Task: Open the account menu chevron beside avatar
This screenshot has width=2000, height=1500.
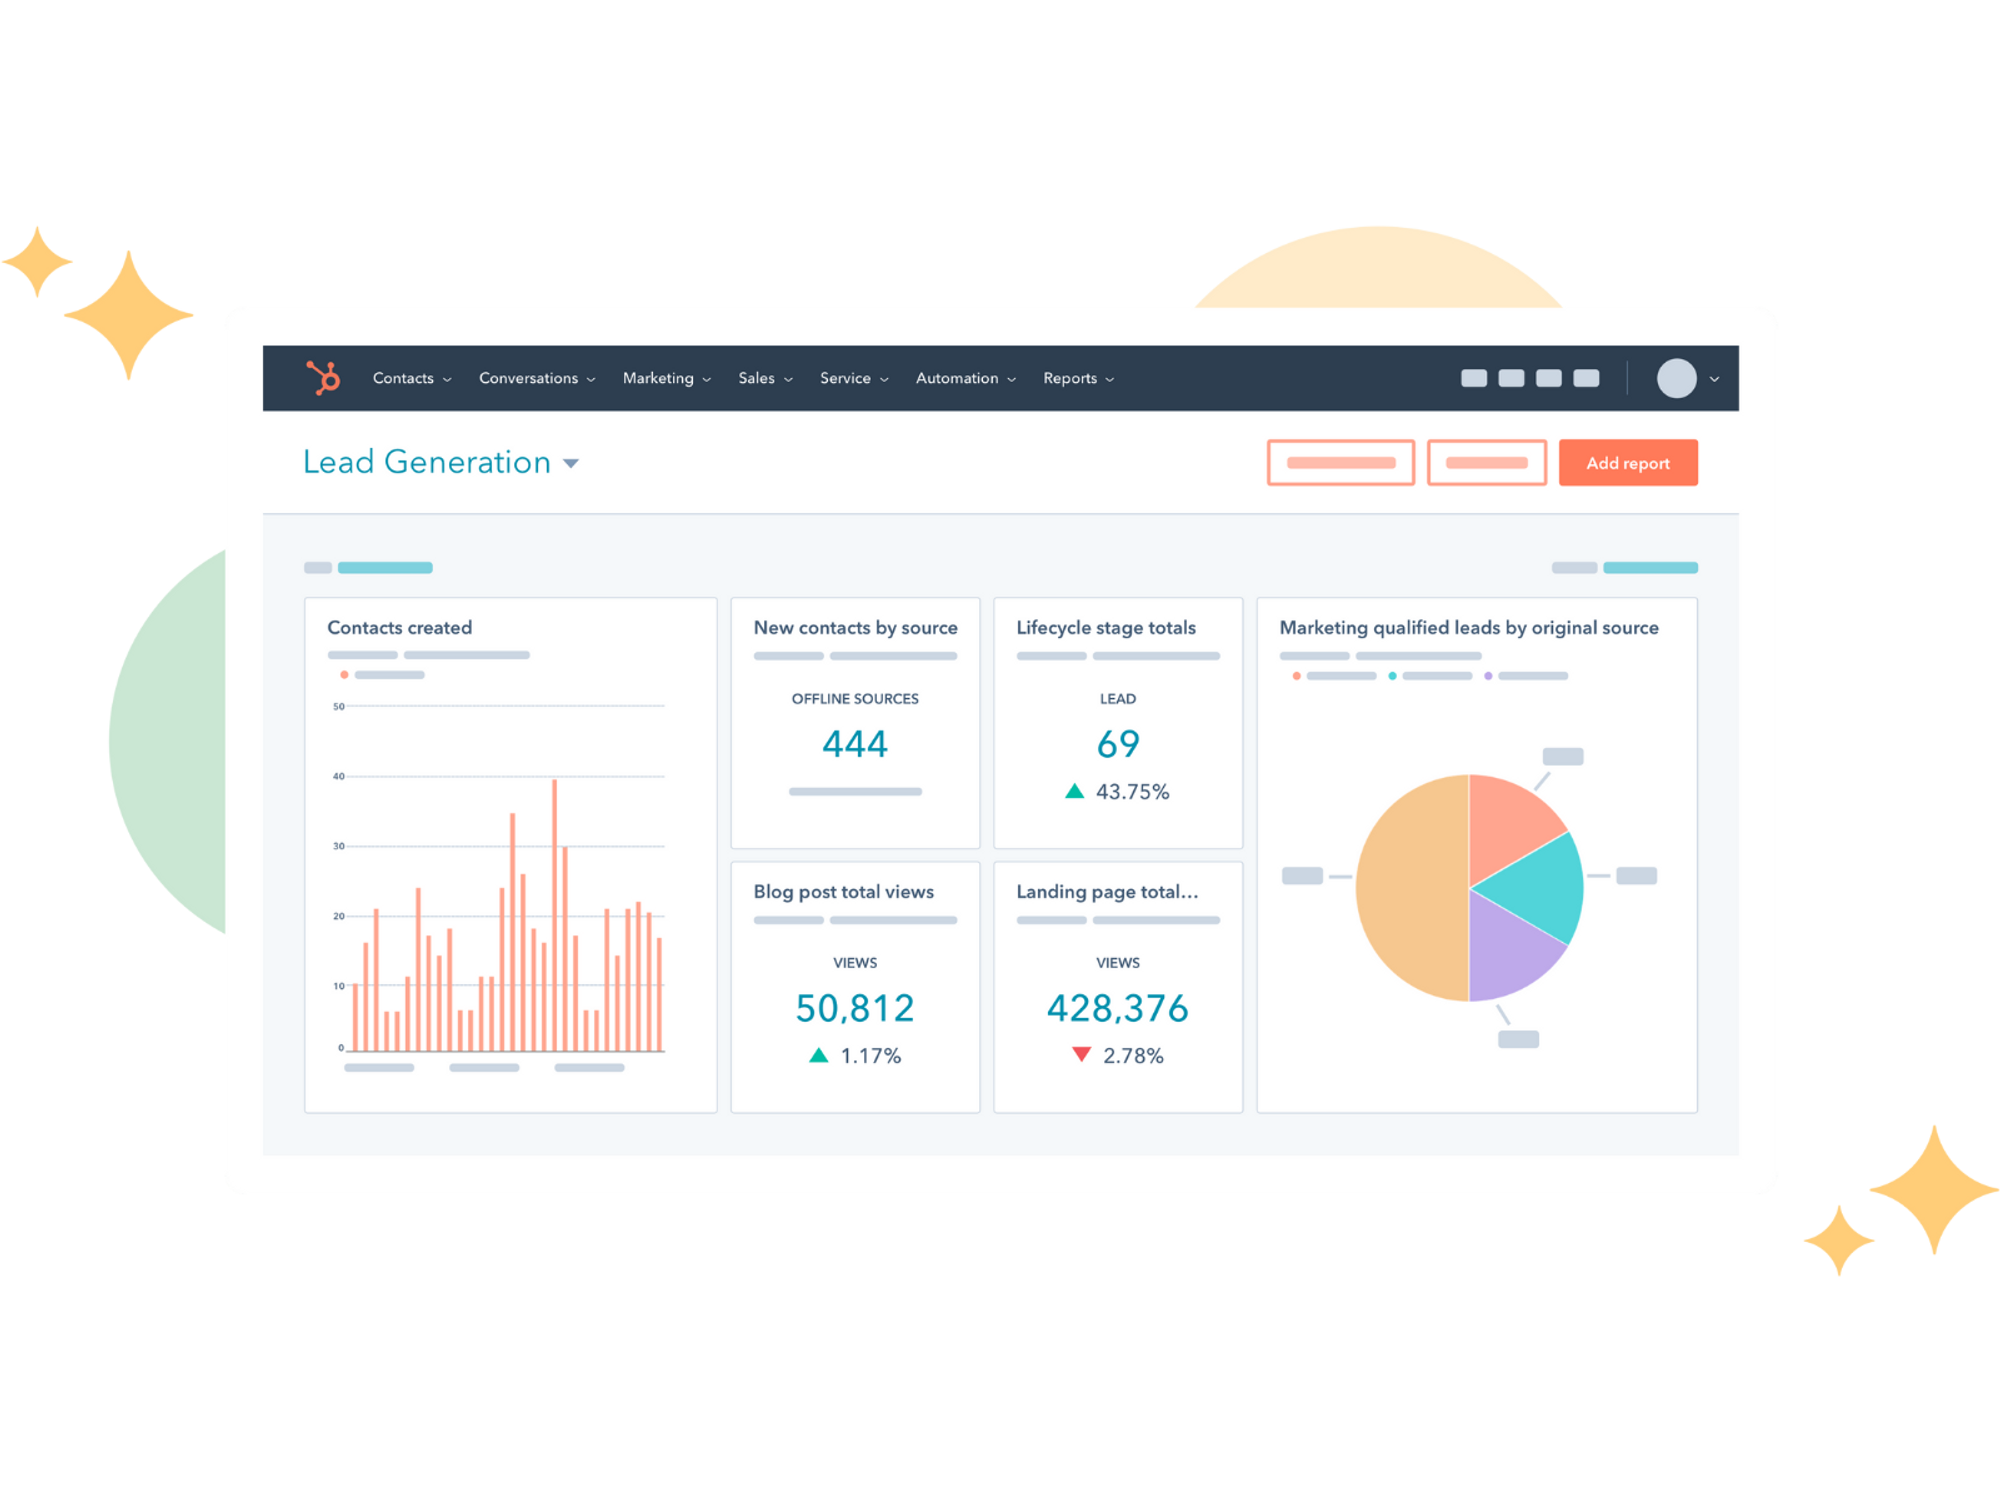Action: pyautogui.click(x=1714, y=379)
